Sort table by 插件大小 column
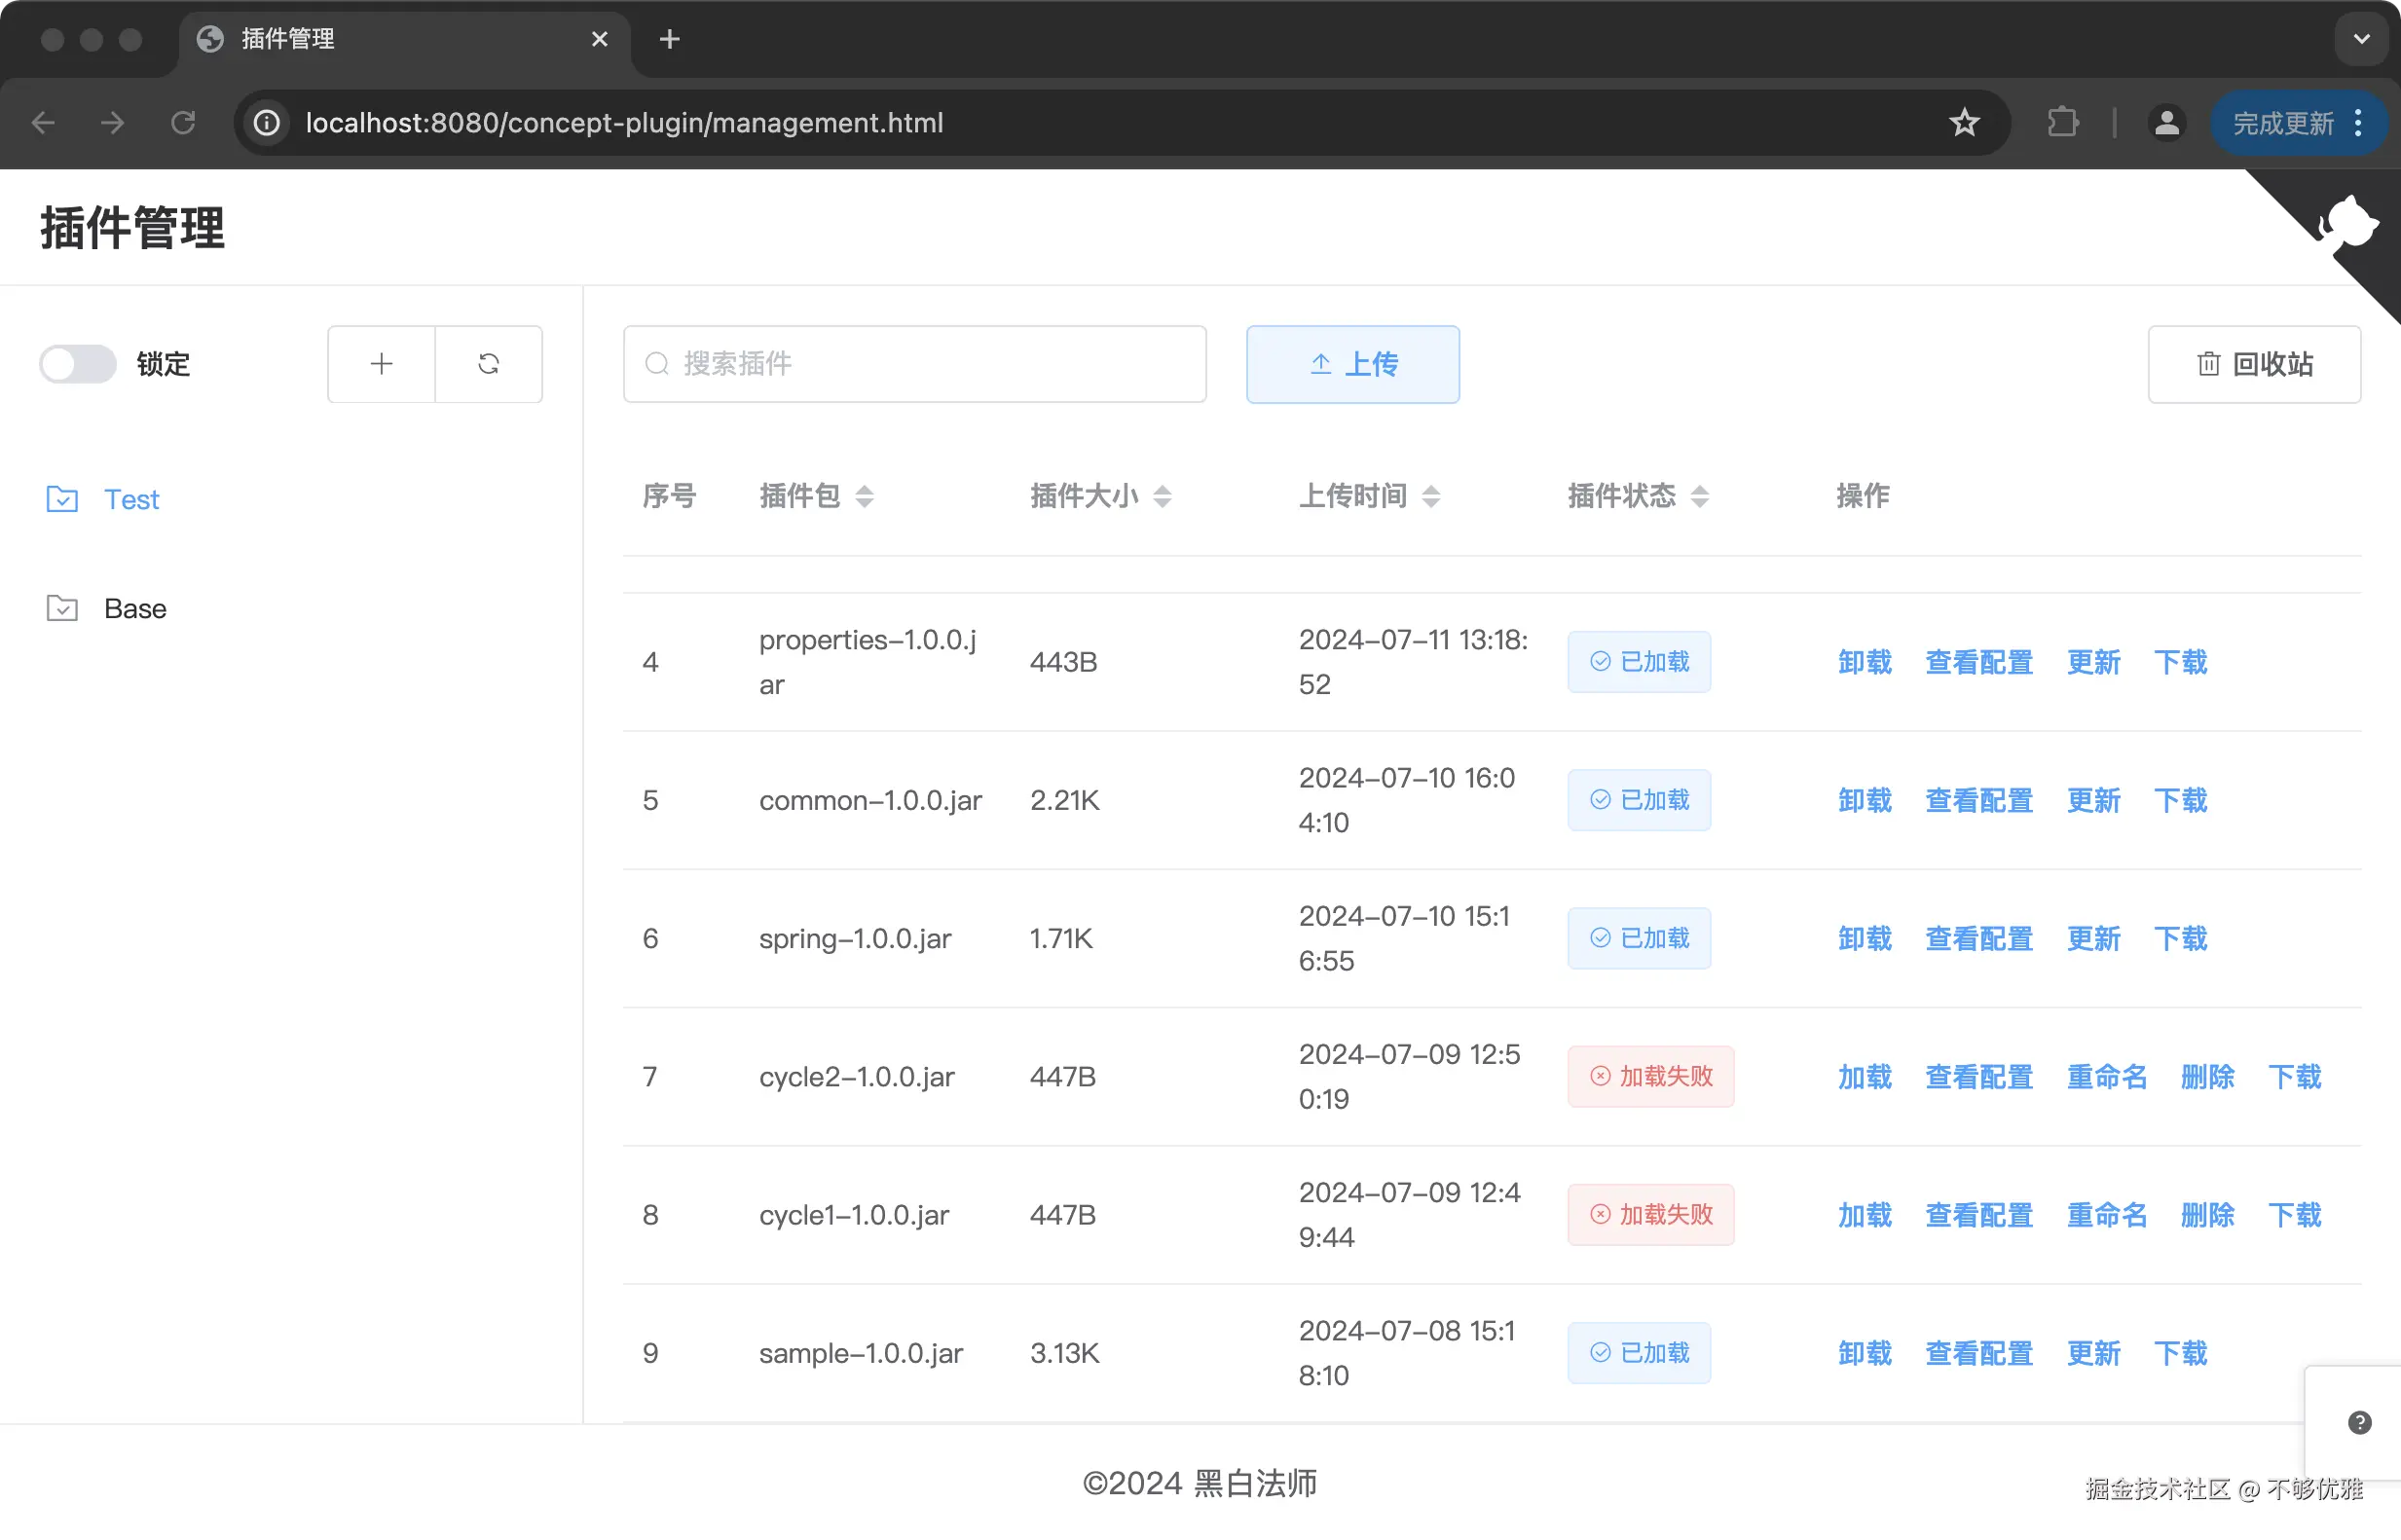The width and height of the screenshot is (2401, 1540). point(1161,496)
